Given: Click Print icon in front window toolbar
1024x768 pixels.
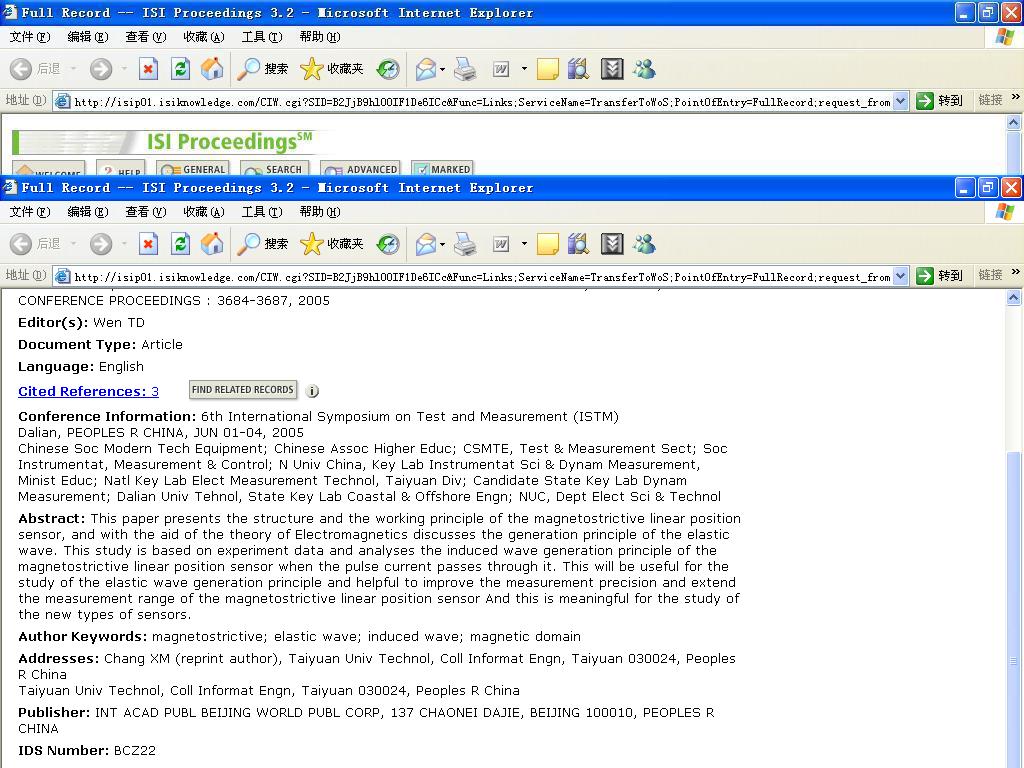Looking at the screenshot, I should coord(465,244).
